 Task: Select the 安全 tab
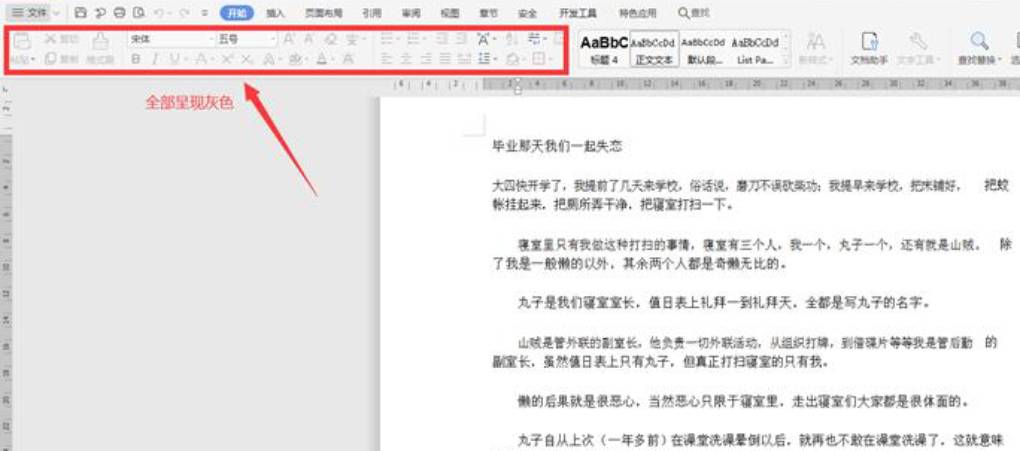(528, 13)
